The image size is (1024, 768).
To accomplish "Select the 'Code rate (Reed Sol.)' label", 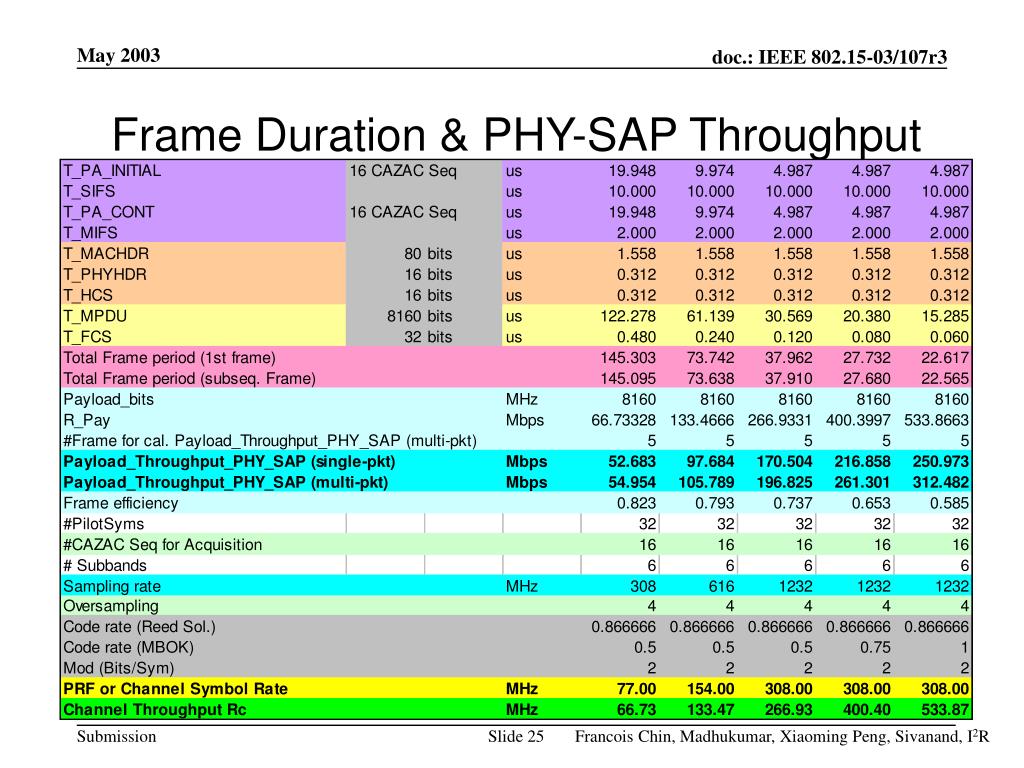I will tap(139, 627).
